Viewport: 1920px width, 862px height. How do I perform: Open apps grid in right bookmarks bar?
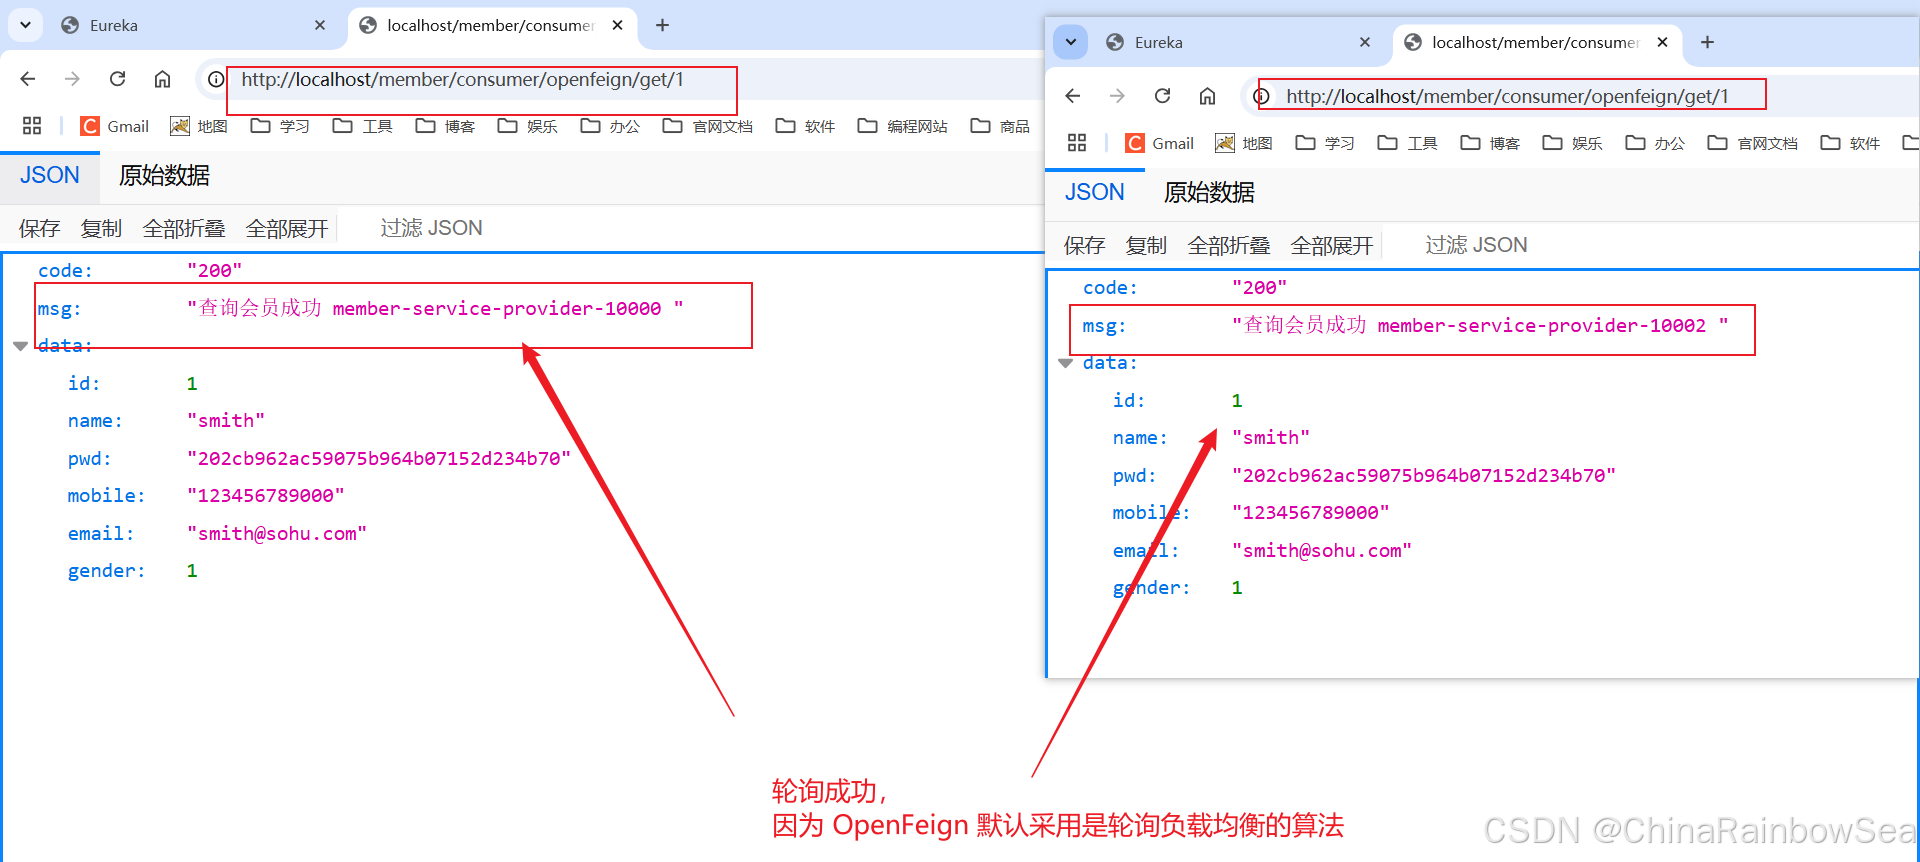pyautogui.click(x=1077, y=143)
